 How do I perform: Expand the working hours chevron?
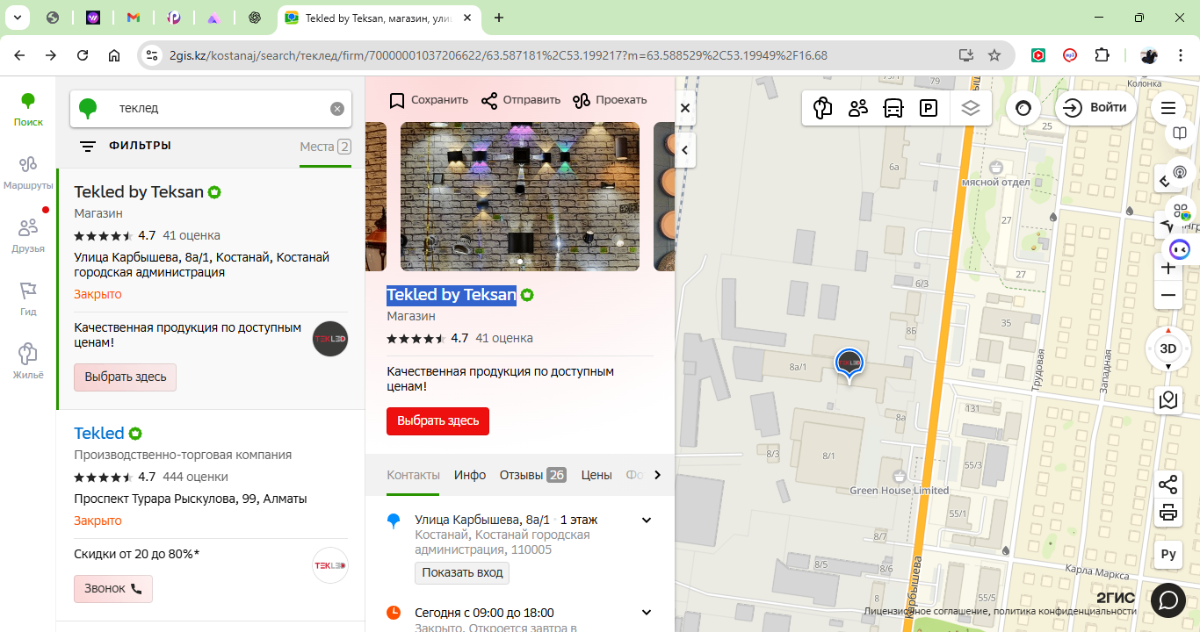pos(646,612)
